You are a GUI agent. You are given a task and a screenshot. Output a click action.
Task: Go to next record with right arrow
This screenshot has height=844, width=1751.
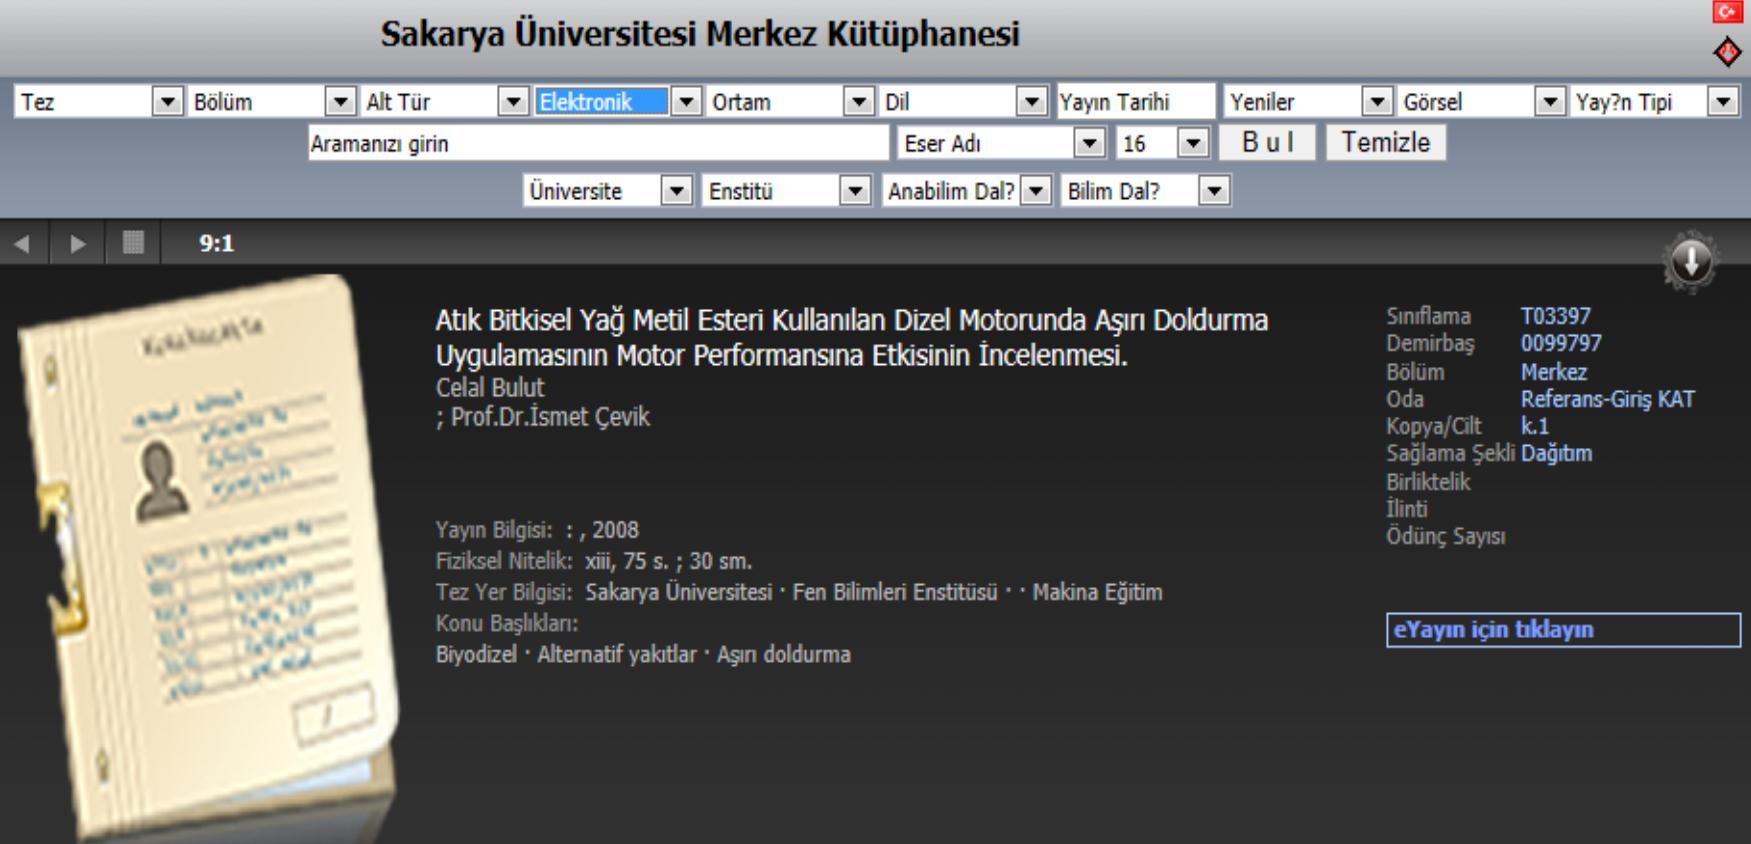pyautogui.click(x=78, y=243)
